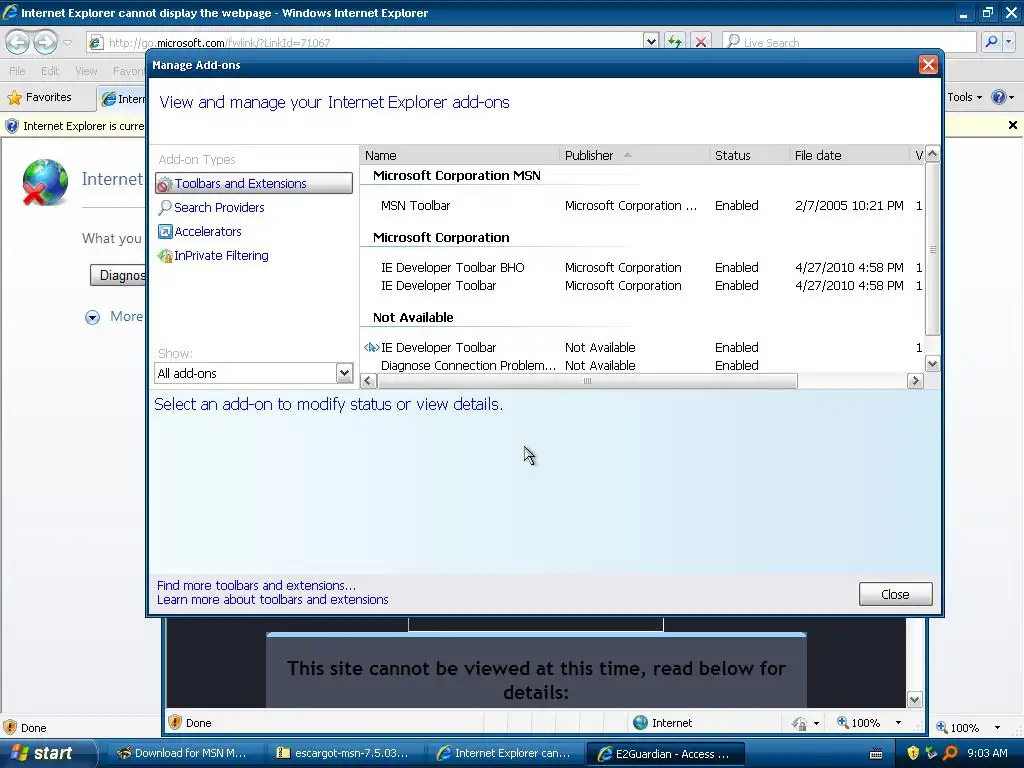Click the Favorites star button
Image resolution: width=1024 pixels, height=768 pixels.
click(x=39, y=97)
